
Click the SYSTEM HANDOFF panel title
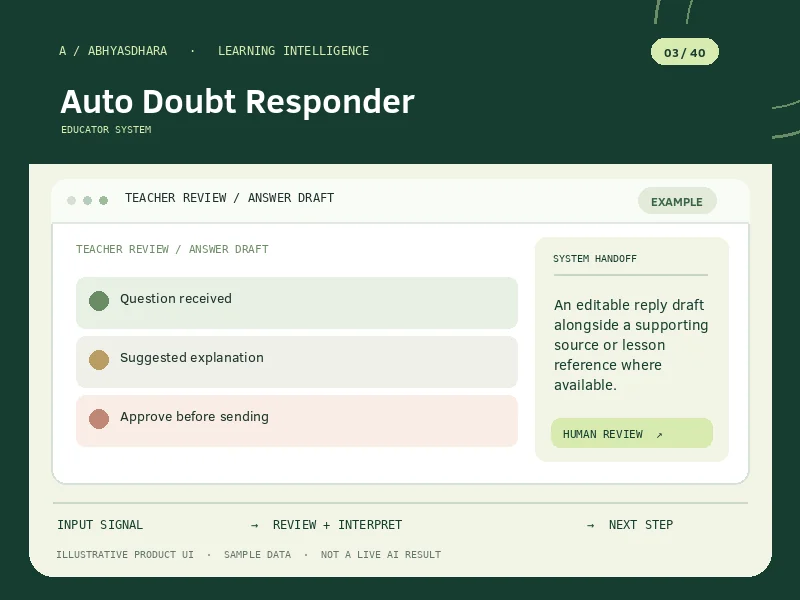595,259
